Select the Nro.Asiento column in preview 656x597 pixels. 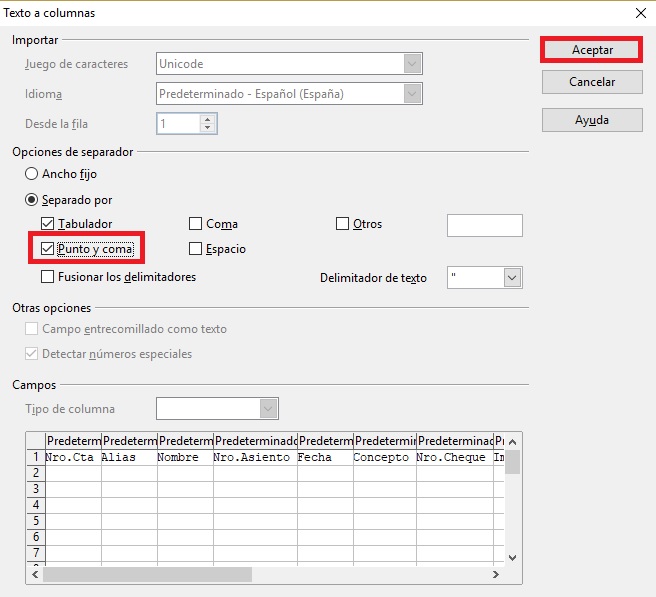(254, 457)
